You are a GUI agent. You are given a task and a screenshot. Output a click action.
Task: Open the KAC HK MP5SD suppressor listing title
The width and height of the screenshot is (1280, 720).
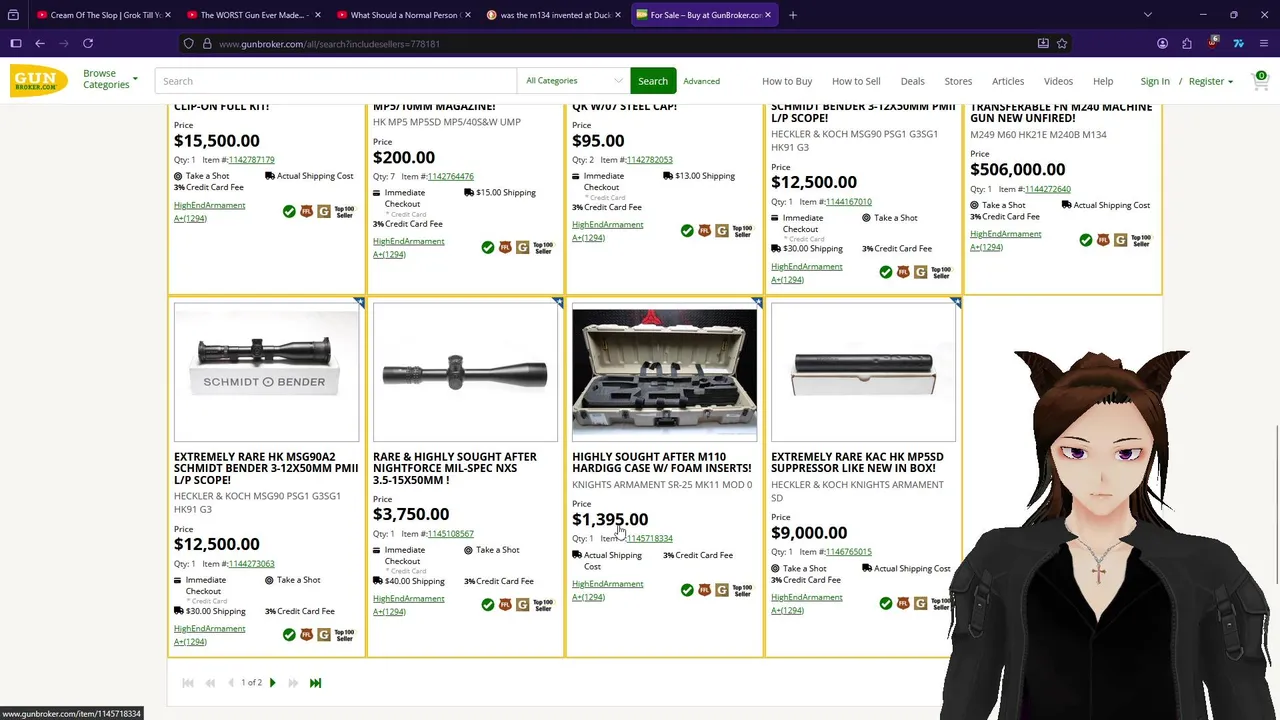click(857, 462)
